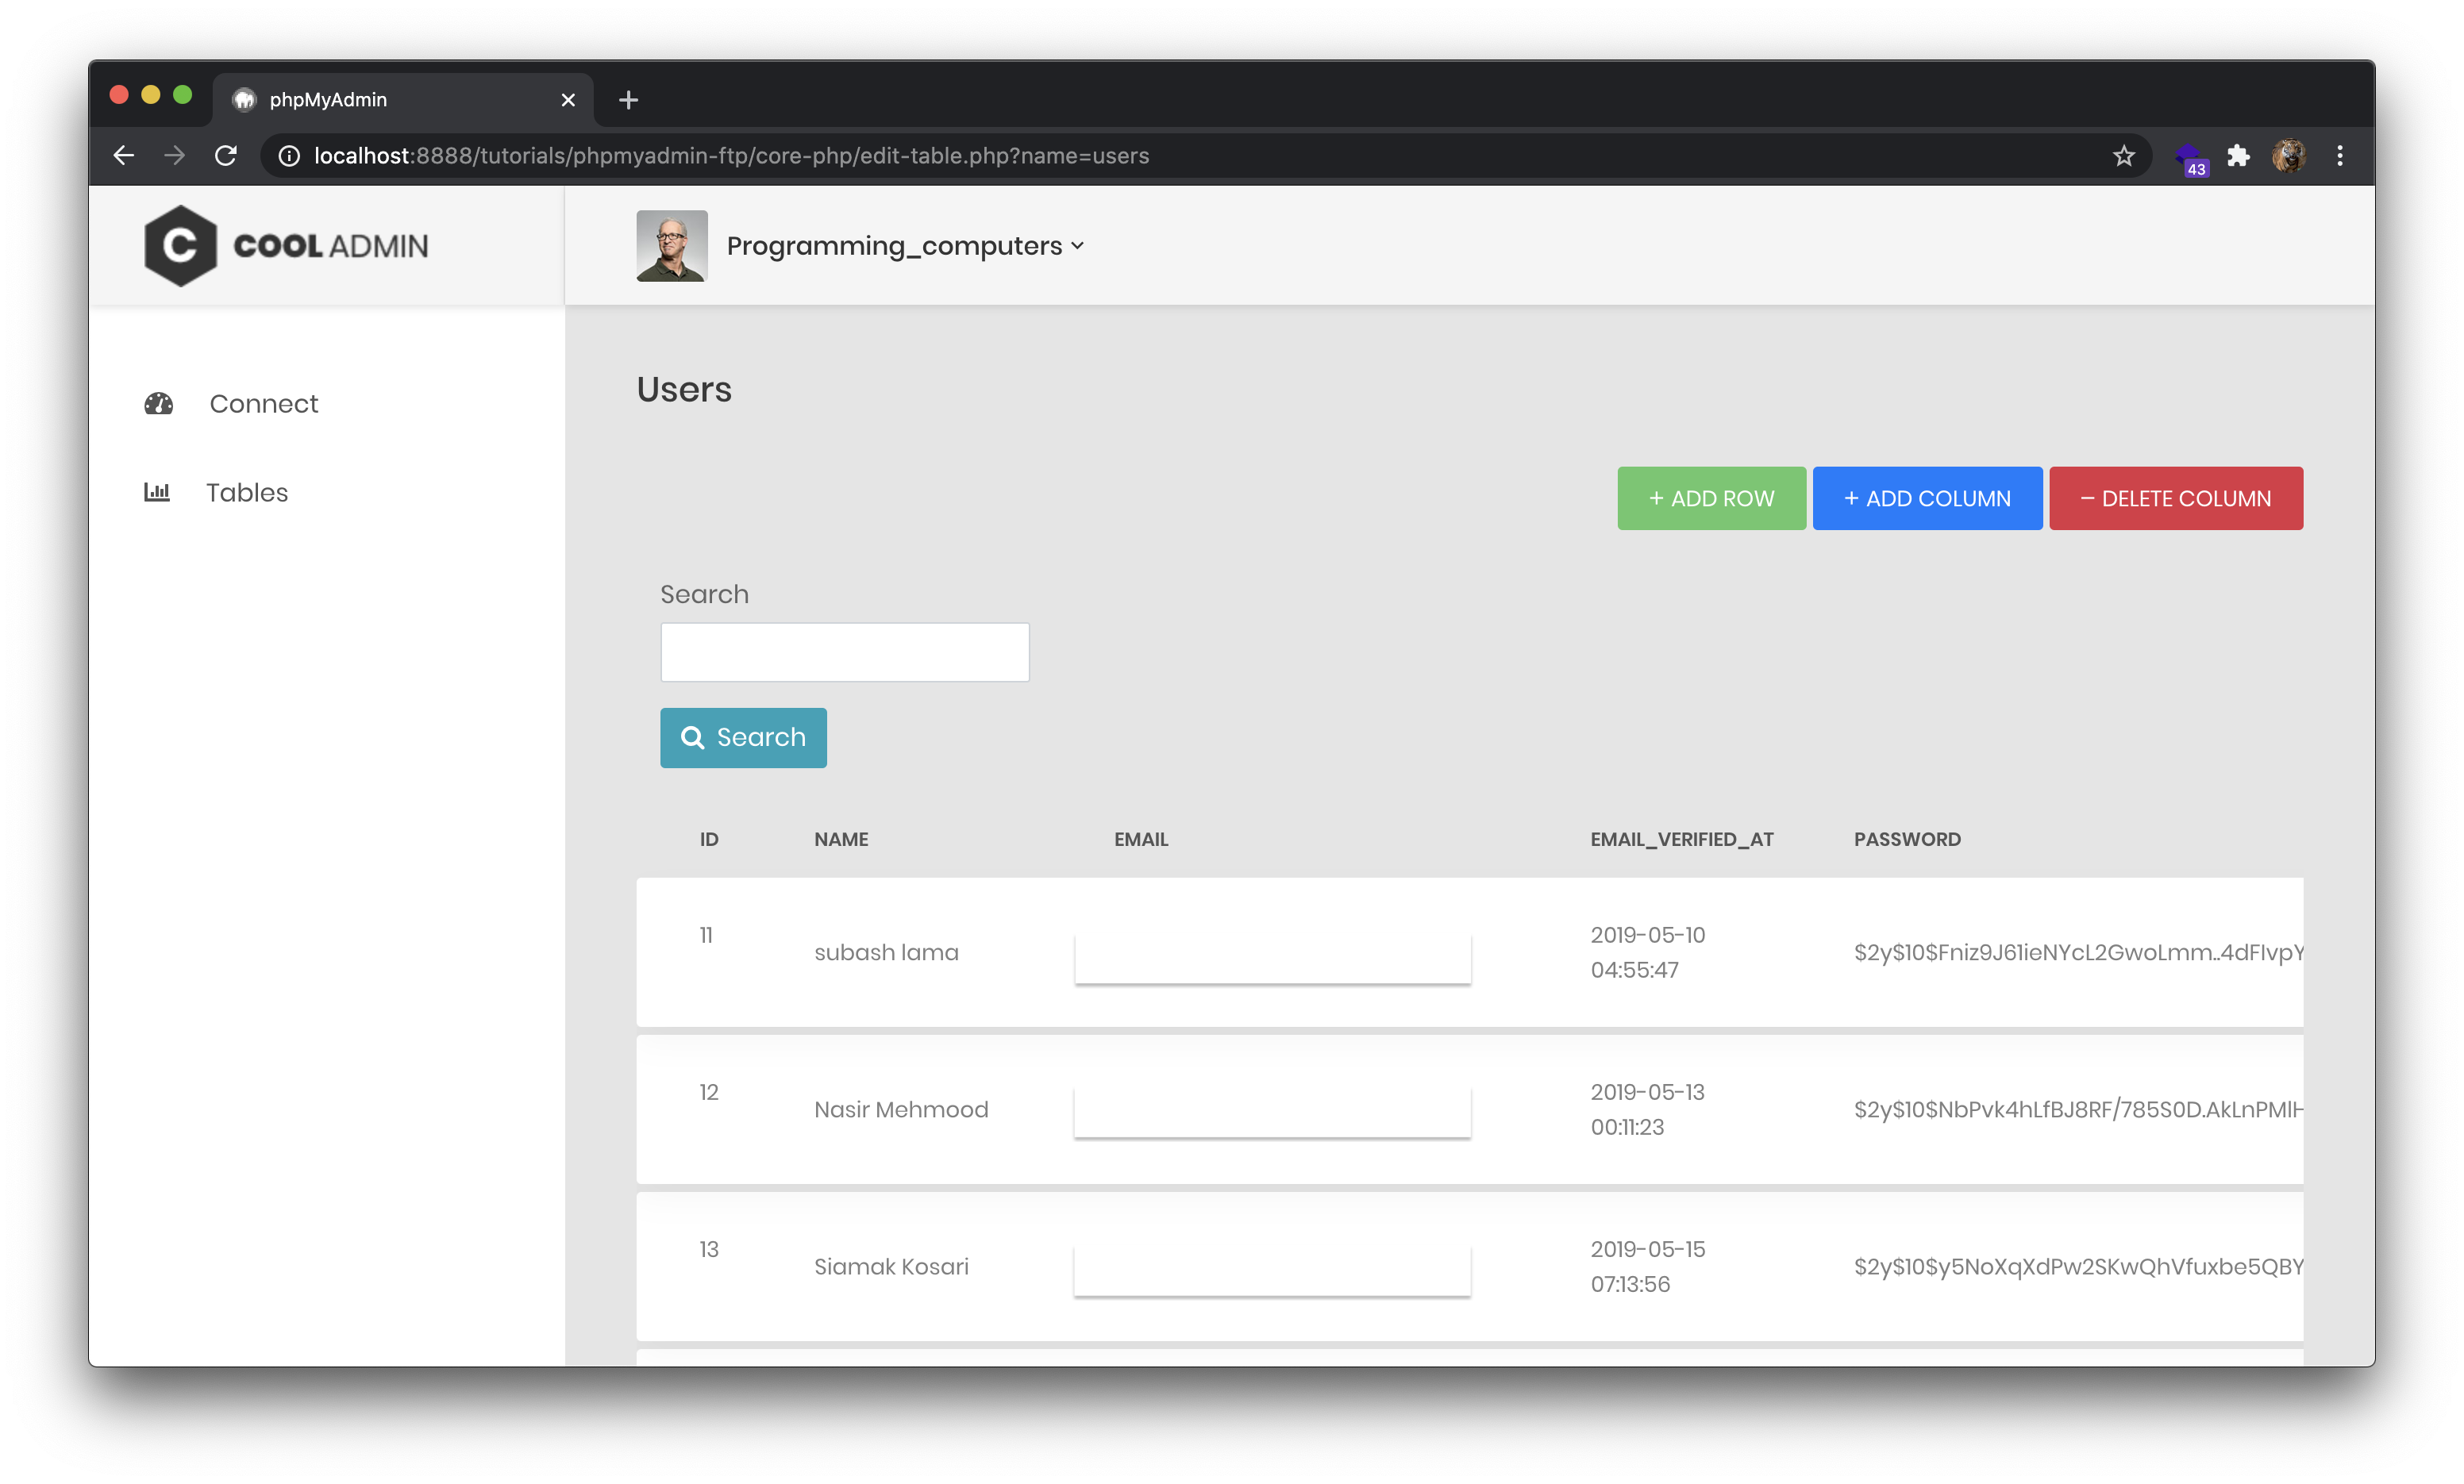
Task: Open the Chrome profile avatar
Action: point(2290,155)
